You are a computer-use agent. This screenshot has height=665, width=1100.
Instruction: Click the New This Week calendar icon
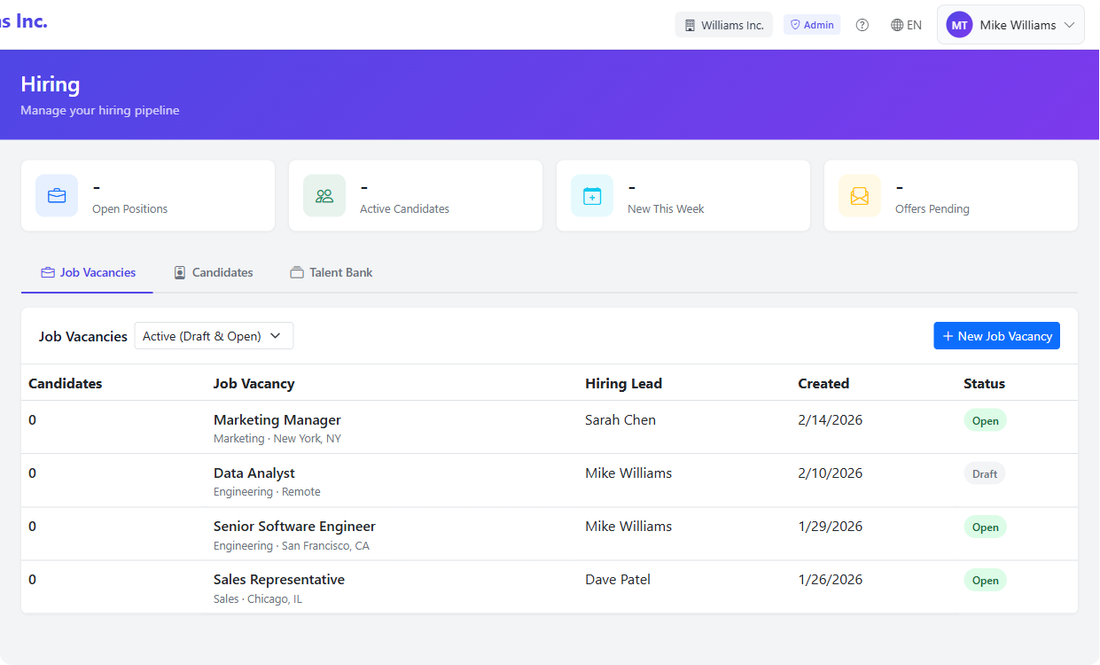click(591, 195)
